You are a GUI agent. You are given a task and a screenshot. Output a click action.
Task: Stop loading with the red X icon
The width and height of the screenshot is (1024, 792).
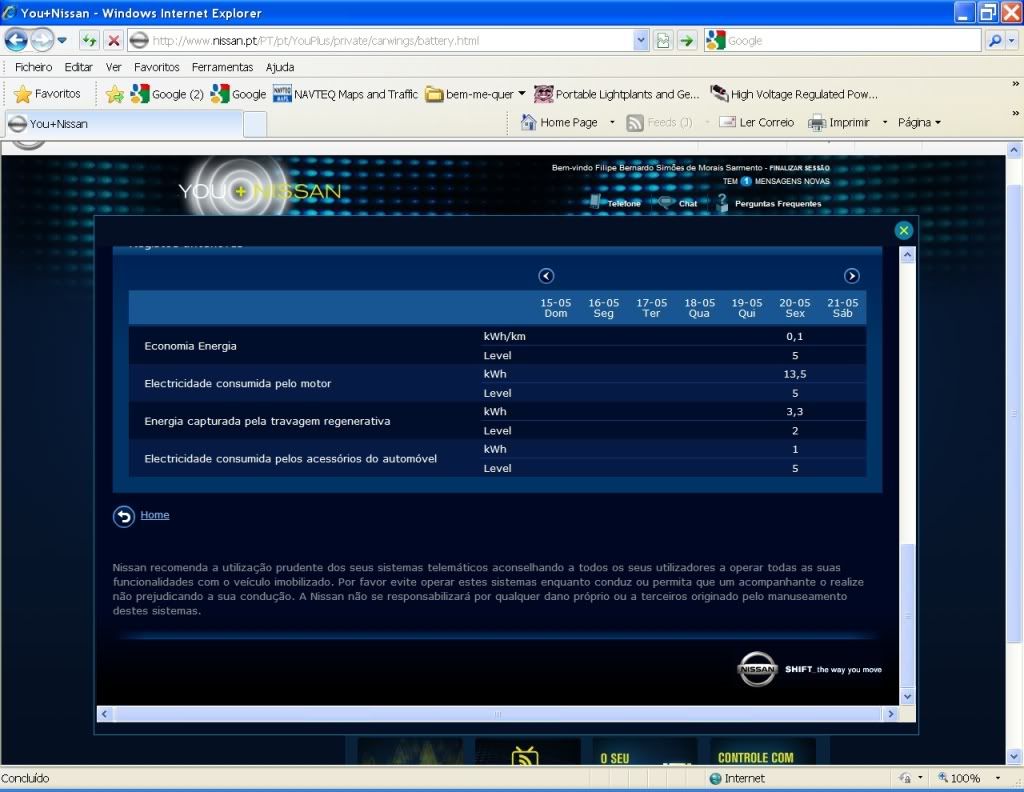point(114,40)
